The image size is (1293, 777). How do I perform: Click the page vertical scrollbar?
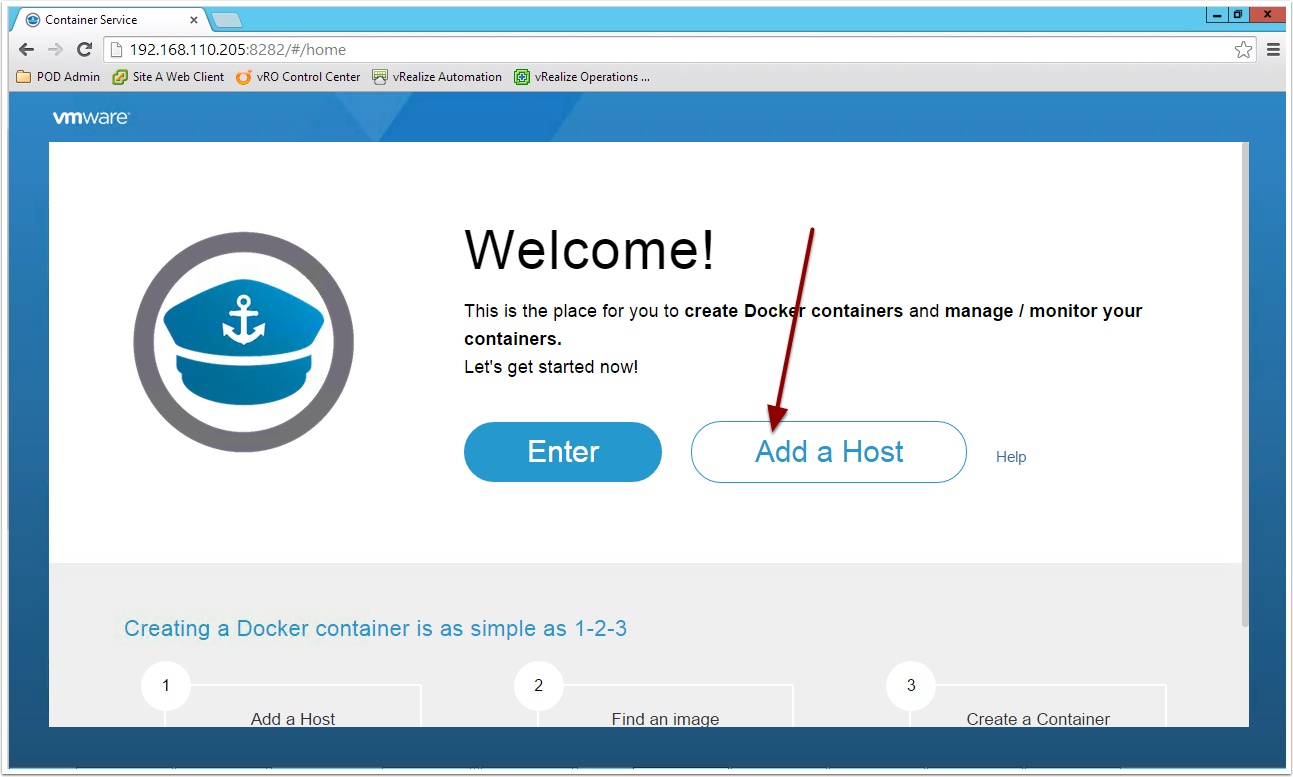pos(1245,385)
